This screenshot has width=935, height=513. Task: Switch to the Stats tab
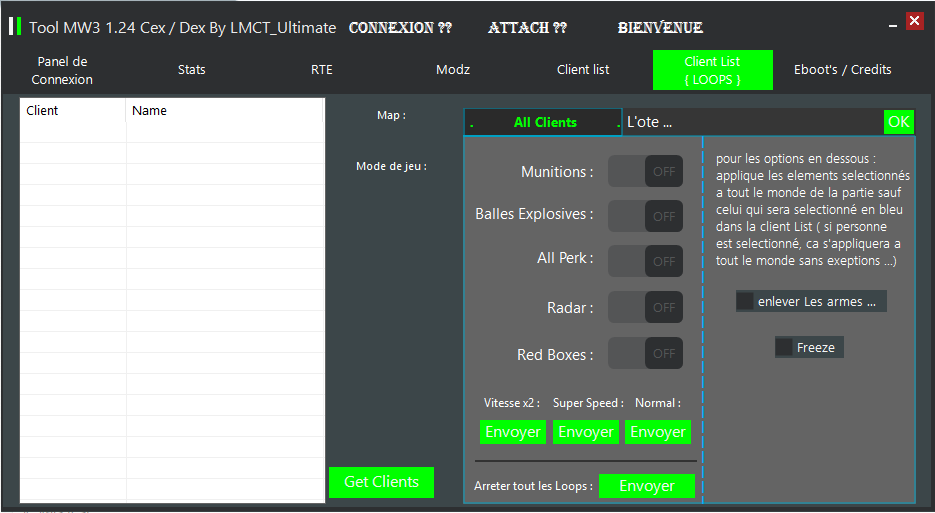191,70
